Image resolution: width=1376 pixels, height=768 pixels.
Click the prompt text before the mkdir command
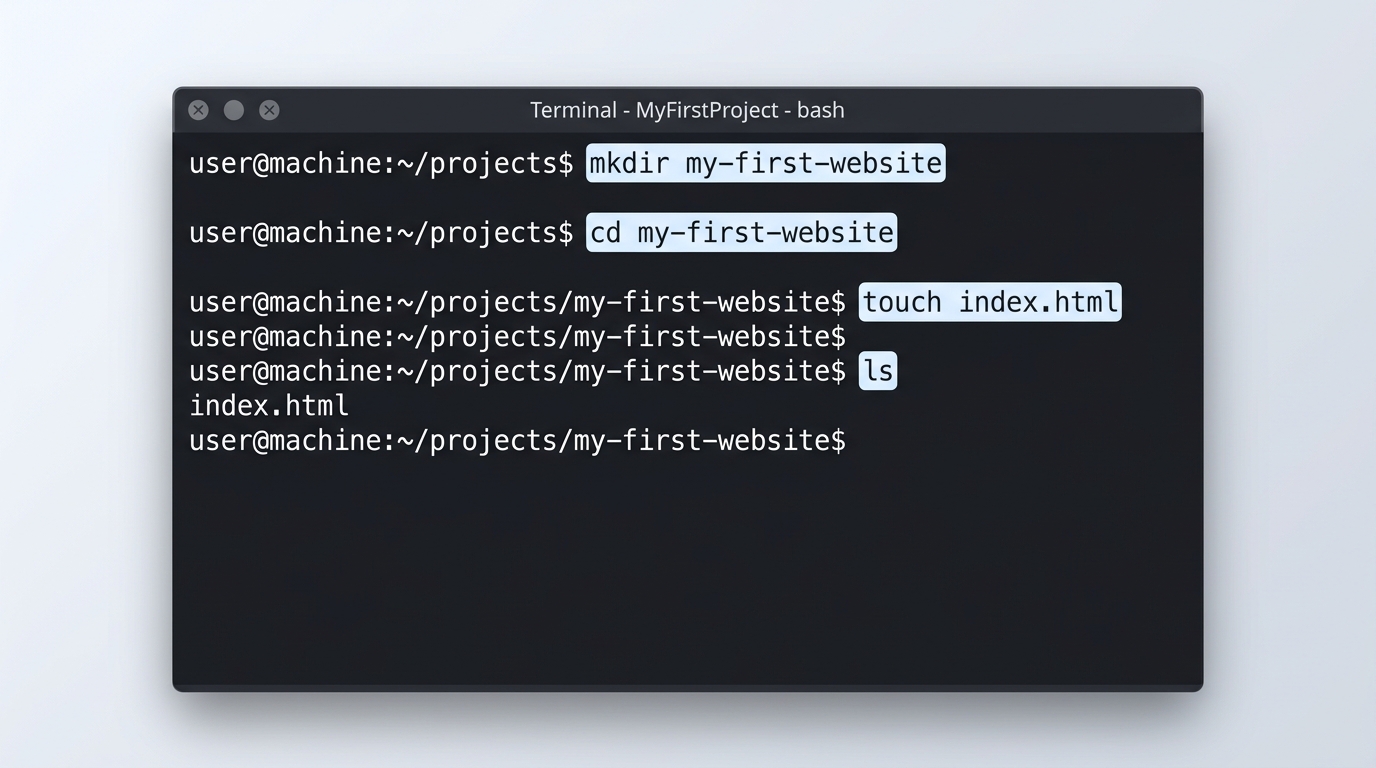click(381, 163)
